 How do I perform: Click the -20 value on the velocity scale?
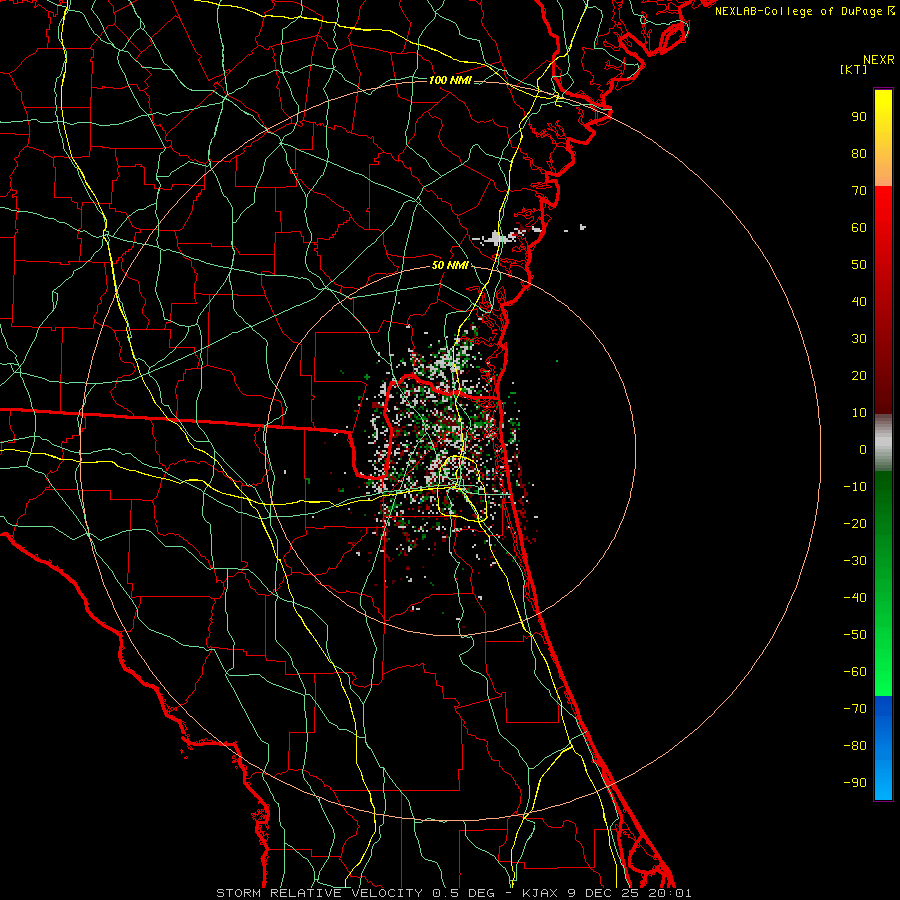(x=855, y=523)
